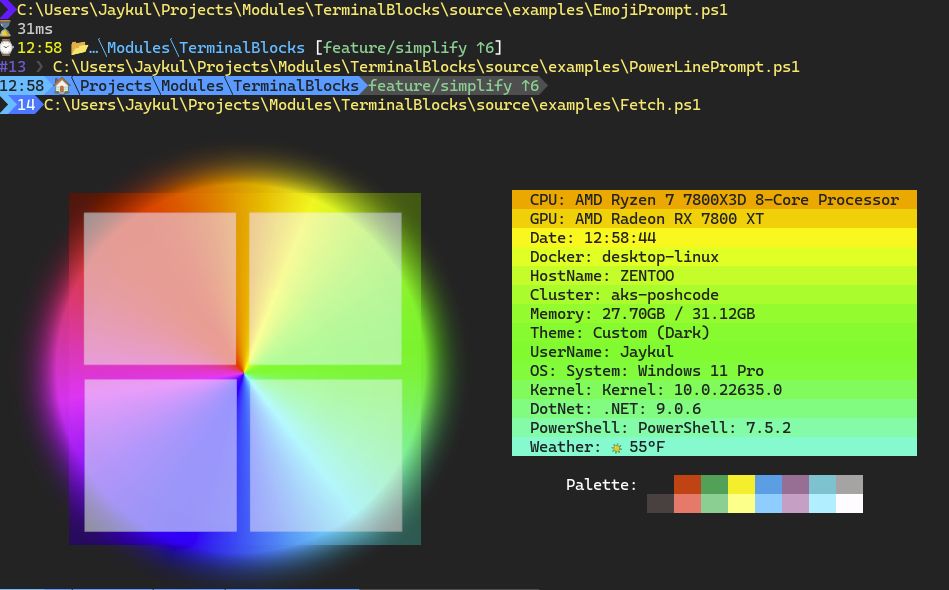
Task: Select the EmojiPrompt.ps1 file path line
Action: 372,10
